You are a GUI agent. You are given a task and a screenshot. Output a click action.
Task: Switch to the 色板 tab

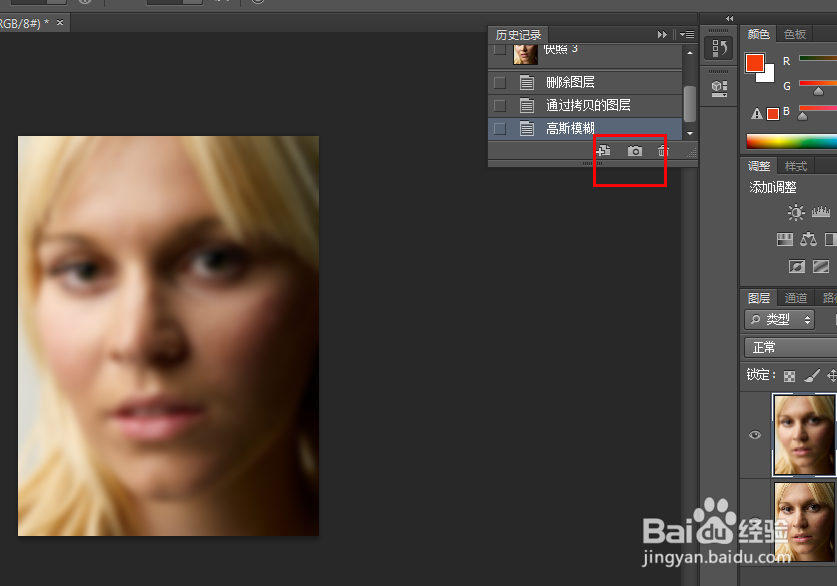(794, 34)
